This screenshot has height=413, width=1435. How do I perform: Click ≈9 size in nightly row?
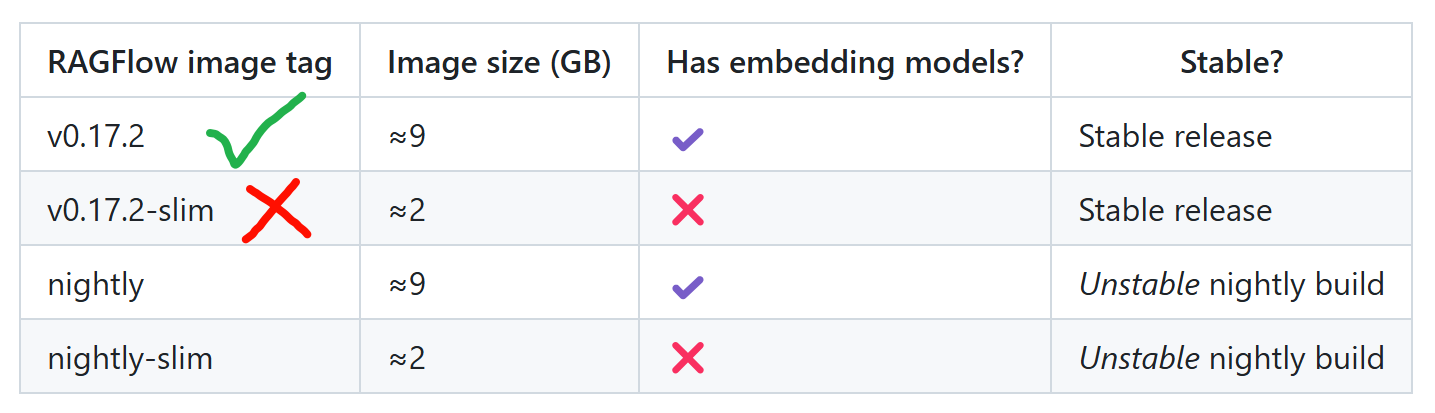point(407,285)
